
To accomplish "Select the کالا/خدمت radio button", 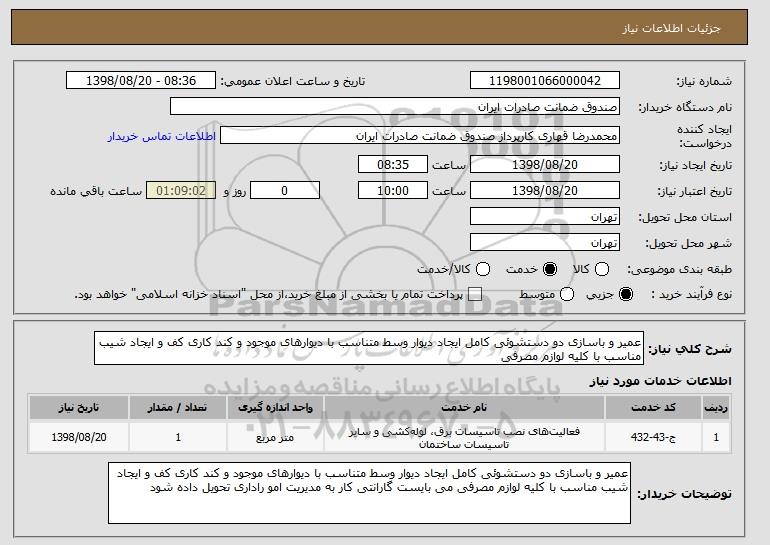I will (483, 269).
